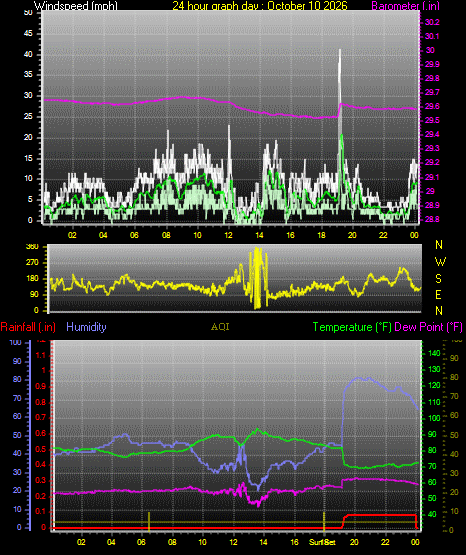Click the 'SunSet' label on bottom time axis
Viewport: 466px width, 555px height.
click(322, 542)
